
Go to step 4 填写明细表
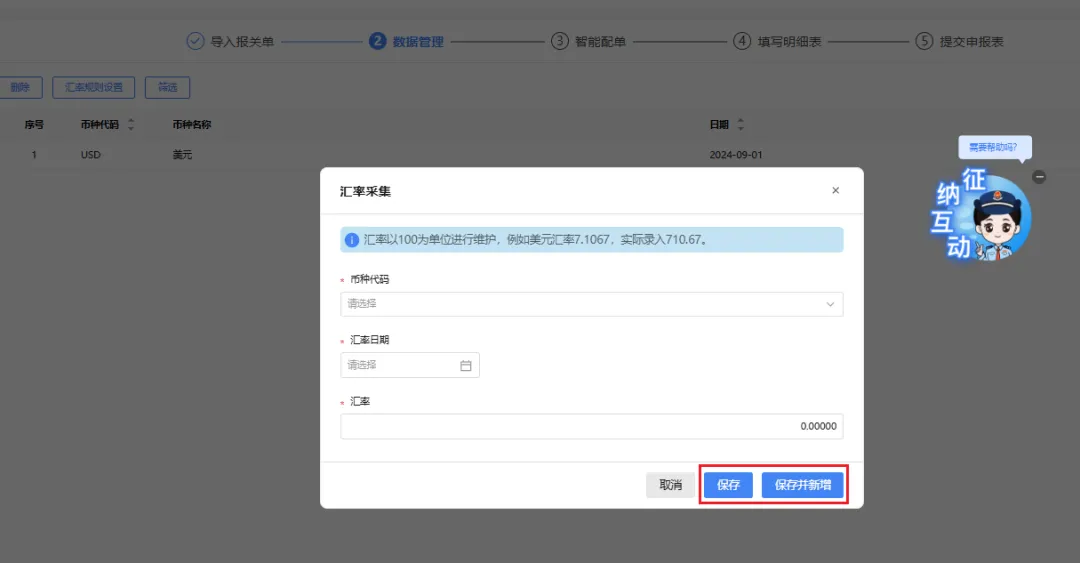click(777, 41)
